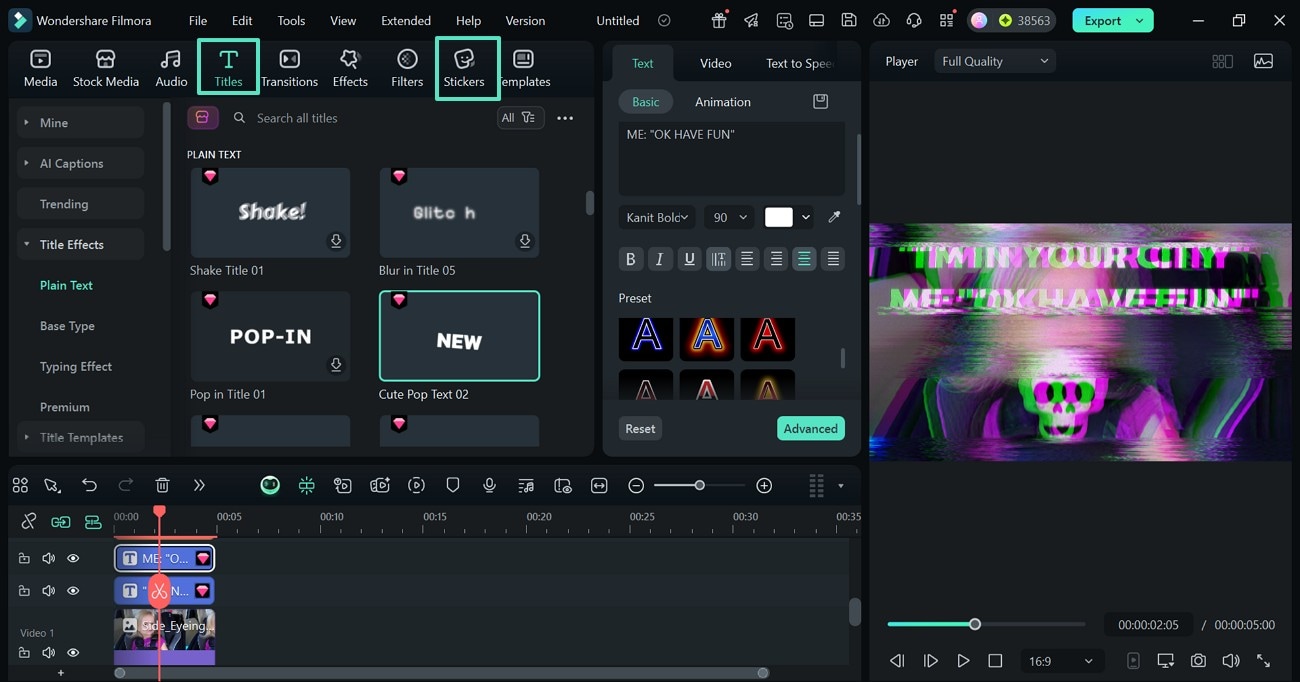This screenshot has height=682, width=1300.
Task: Click the save preset icon beside Animation
Action: pos(820,101)
